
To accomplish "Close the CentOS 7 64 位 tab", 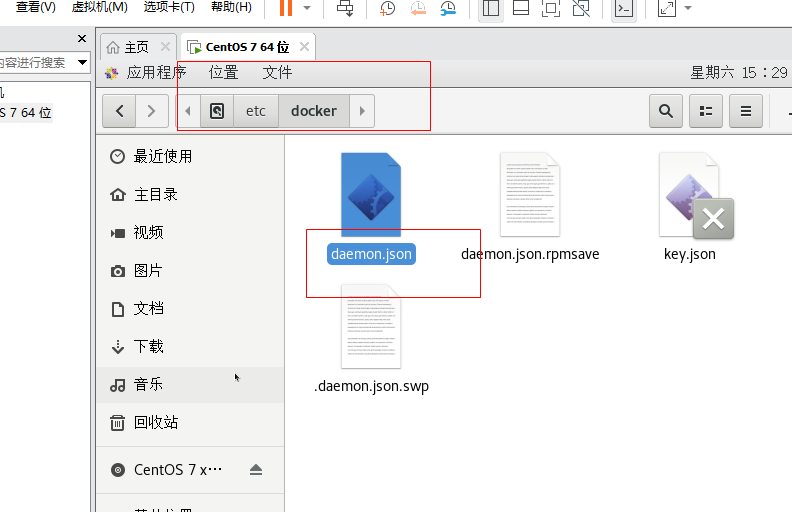I will click(304, 47).
